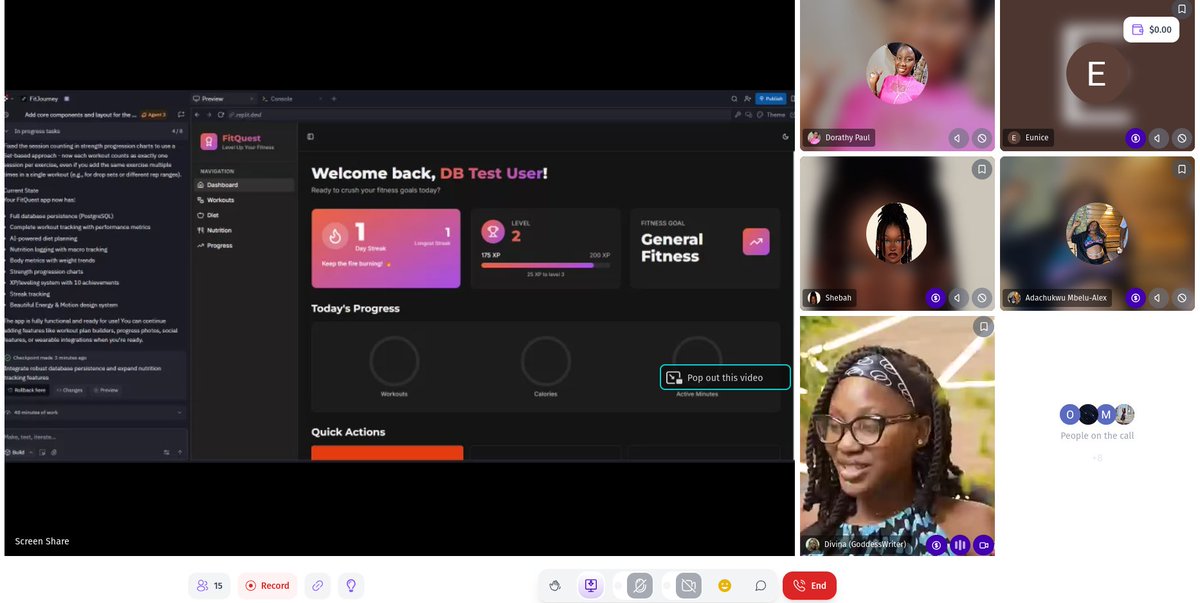Click the audio bars icon on Divina's tile
Screen dimensions: 1200x603
click(960, 545)
